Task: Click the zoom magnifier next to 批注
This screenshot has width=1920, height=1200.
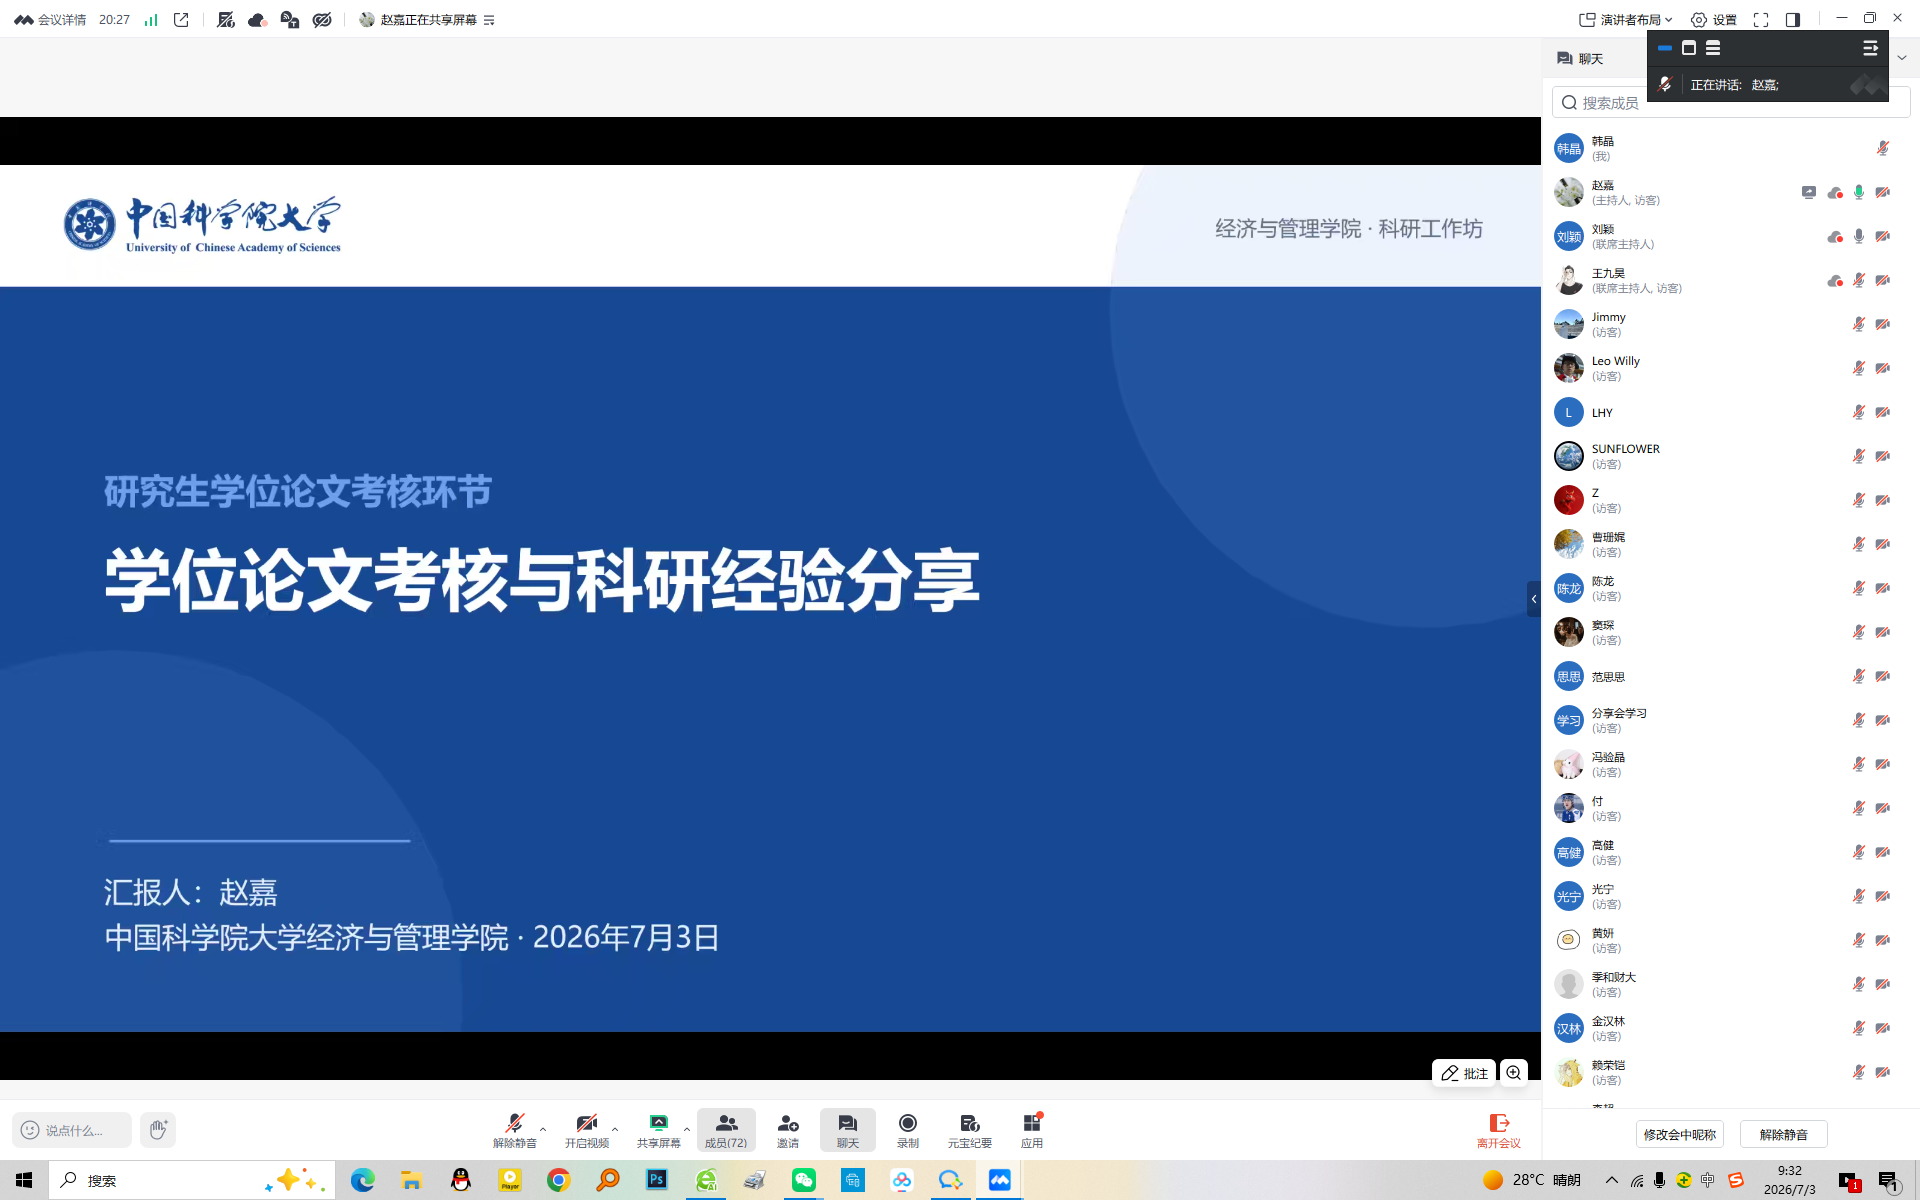Action: tap(1514, 1073)
